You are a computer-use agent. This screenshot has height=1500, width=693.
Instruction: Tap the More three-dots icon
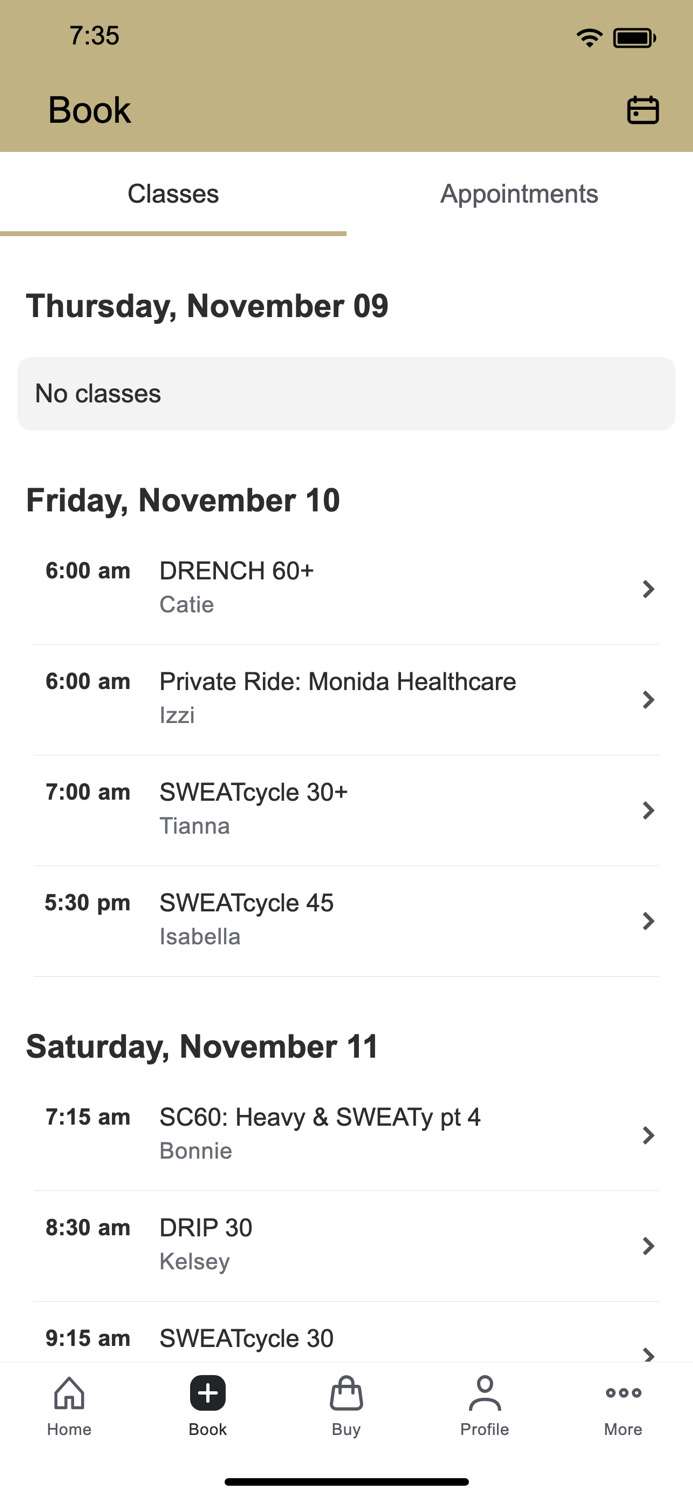(623, 1393)
